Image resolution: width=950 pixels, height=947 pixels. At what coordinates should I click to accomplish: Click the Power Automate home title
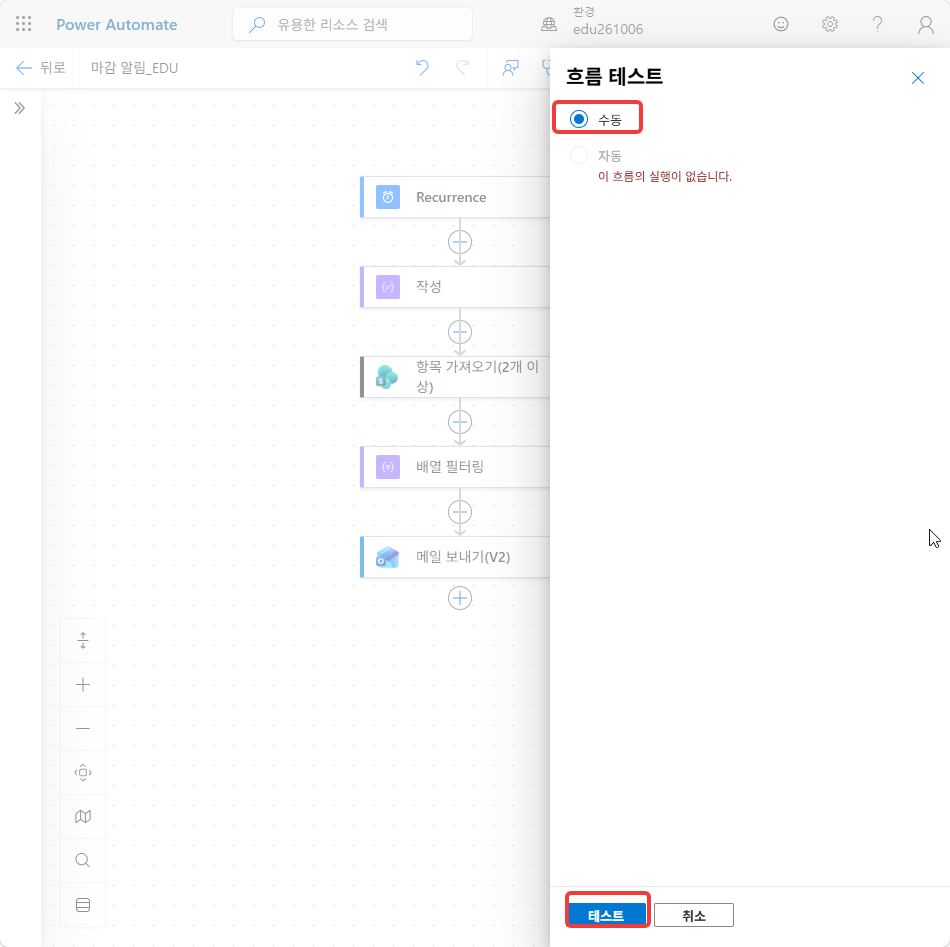pos(117,25)
